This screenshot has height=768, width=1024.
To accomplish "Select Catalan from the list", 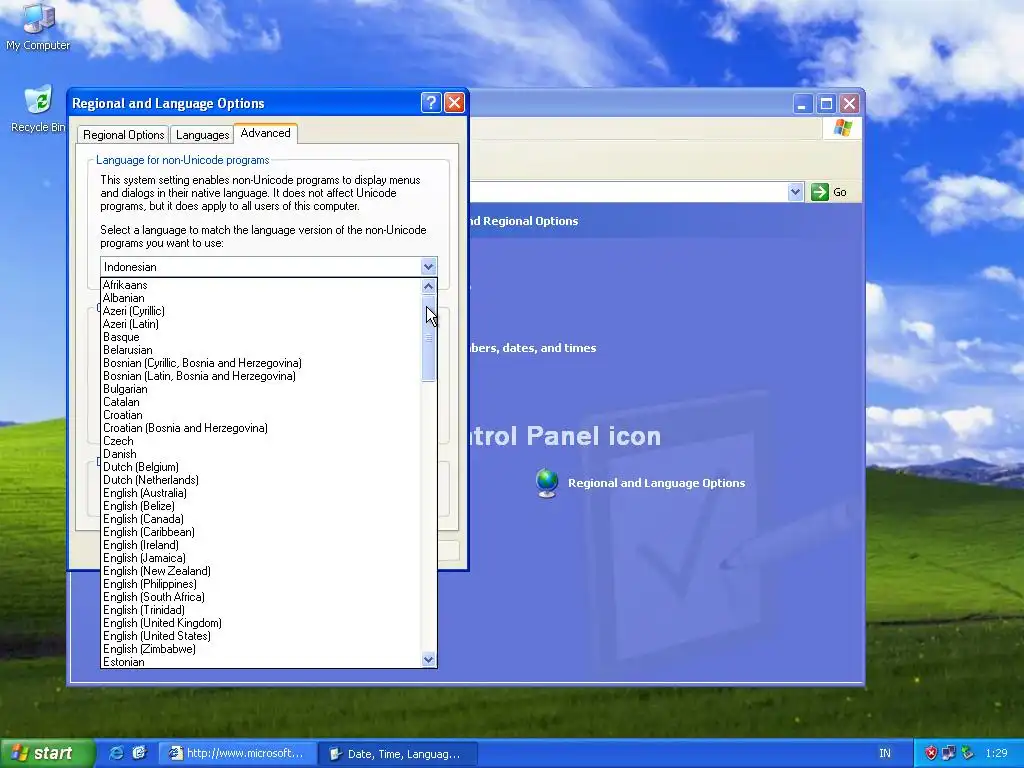I will pos(261,402).
